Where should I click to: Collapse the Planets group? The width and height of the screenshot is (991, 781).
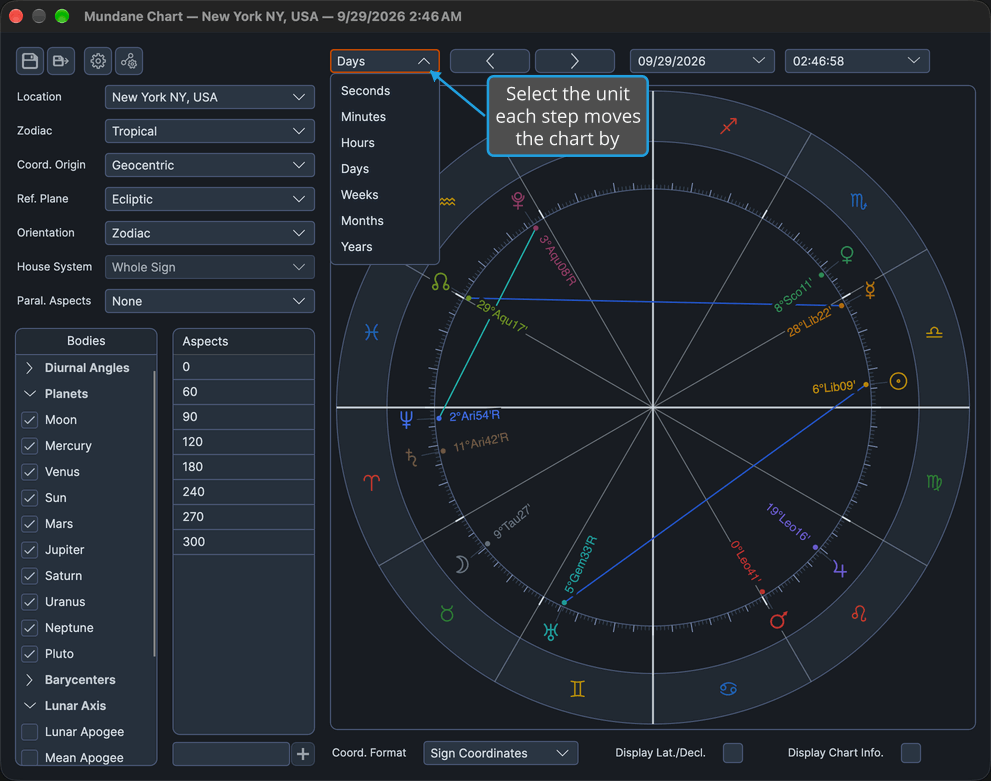(x=29, y=394)
